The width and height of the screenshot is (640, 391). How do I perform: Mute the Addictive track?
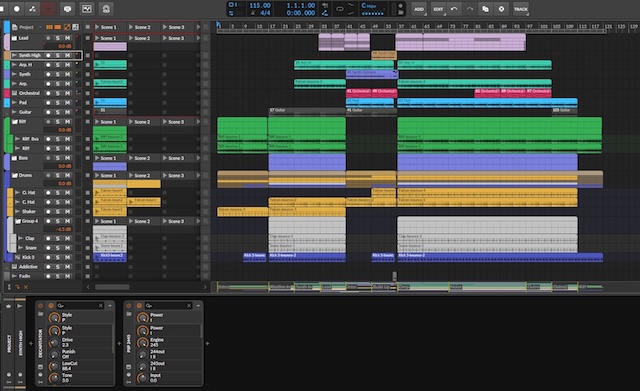click(x=67, y=267)
